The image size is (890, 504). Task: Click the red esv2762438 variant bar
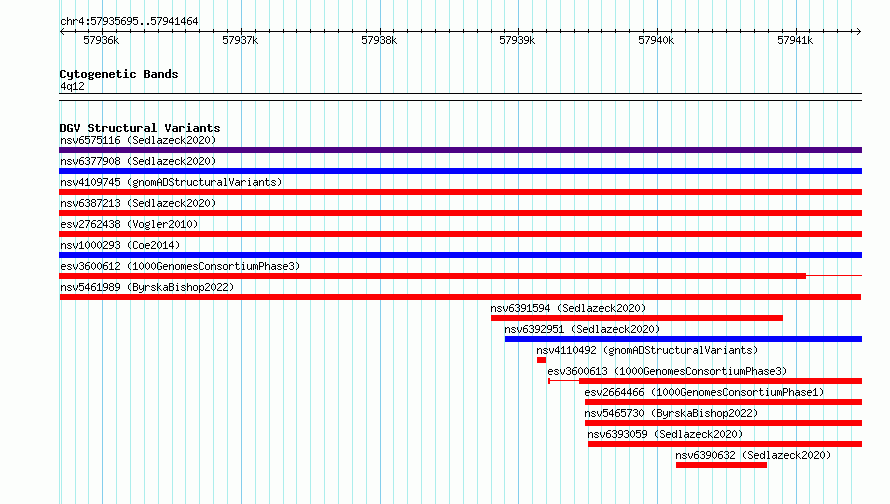(x=460, y=234)
